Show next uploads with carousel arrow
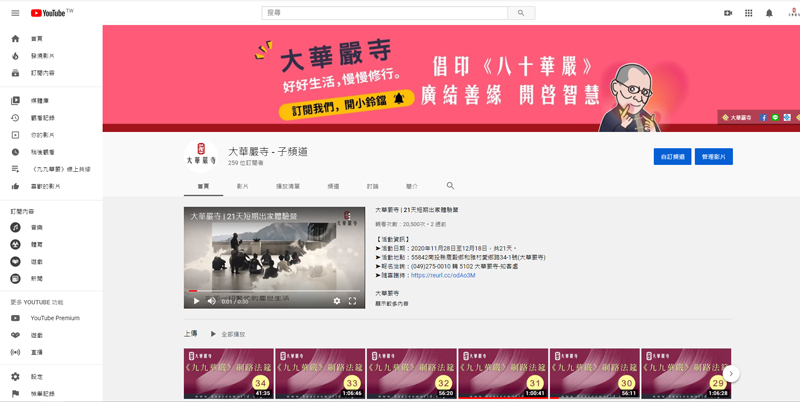 click(x=731, y=373)
